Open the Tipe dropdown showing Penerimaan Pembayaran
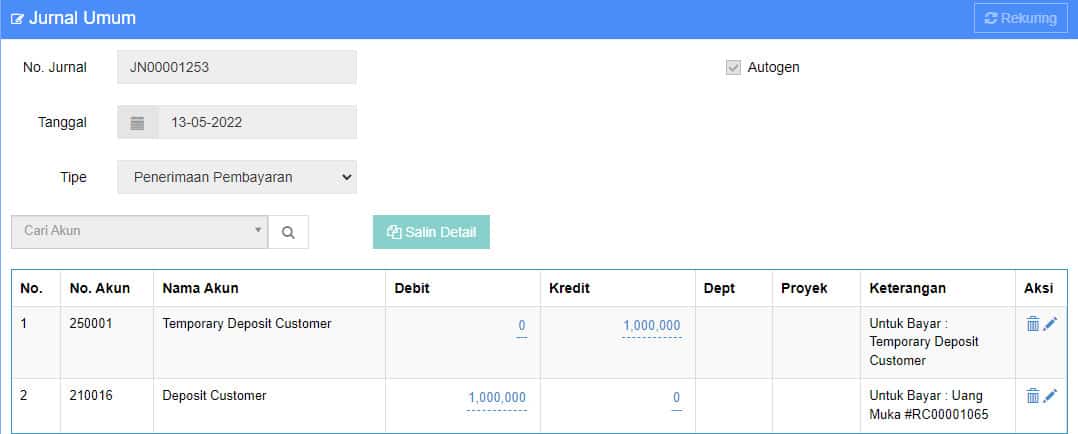1078x434 pixels. click(x=237, y=177)
